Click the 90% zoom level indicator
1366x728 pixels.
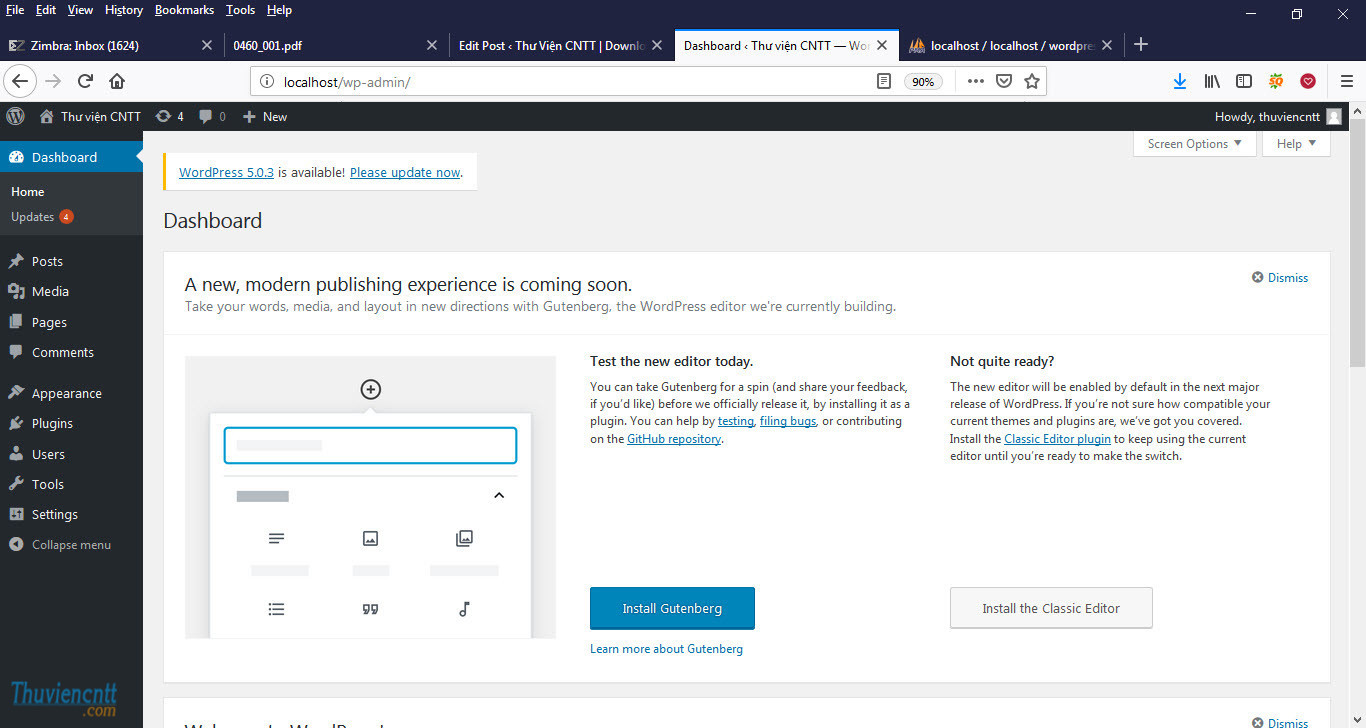(923, 82)
